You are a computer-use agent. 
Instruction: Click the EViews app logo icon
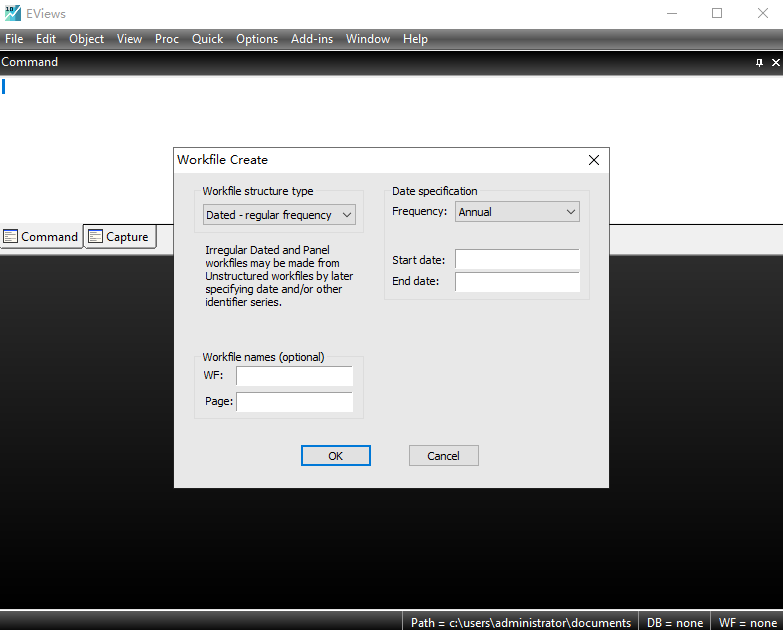coord(12,13)
